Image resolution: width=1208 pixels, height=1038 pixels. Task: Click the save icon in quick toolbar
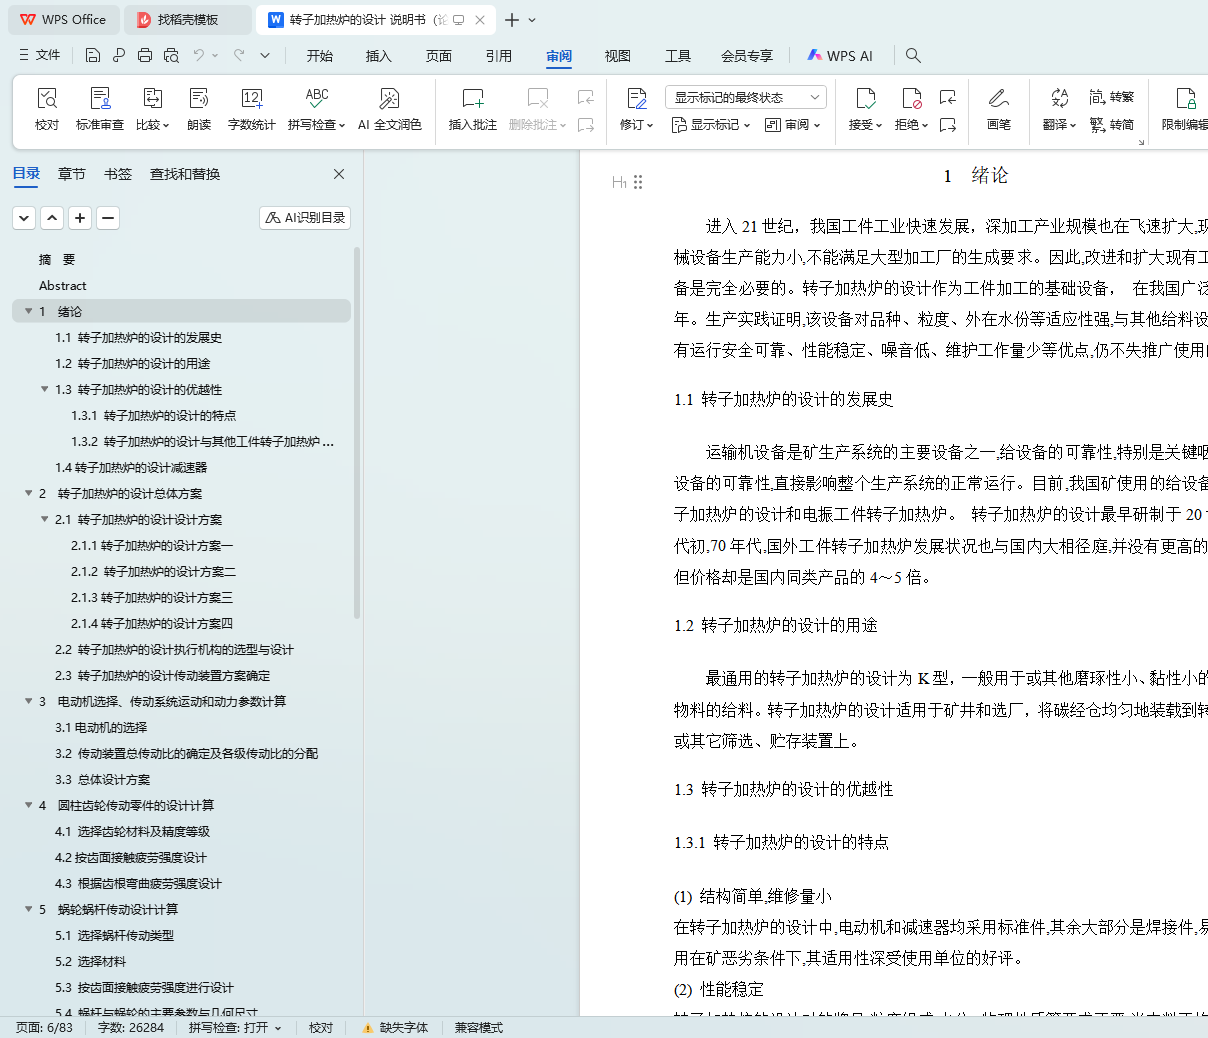click(x=93, y=55)
